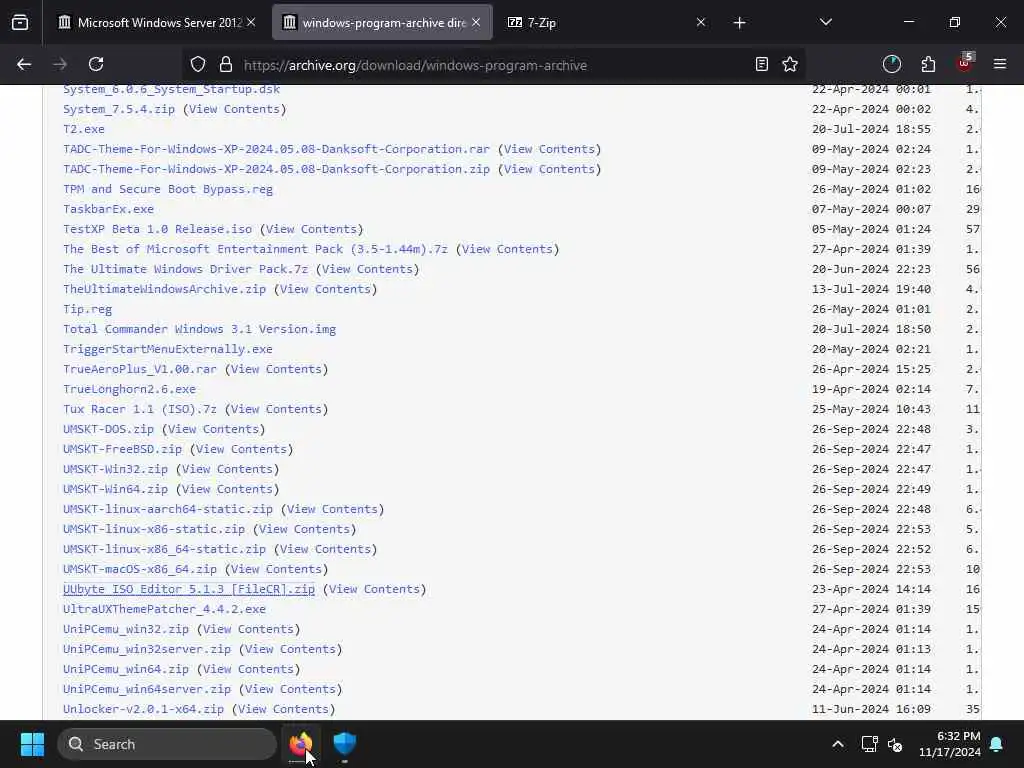Viewport: 1024px width, 768px height.
Task: Open the Extensions puzzle icon
Action: pos(928,64)
